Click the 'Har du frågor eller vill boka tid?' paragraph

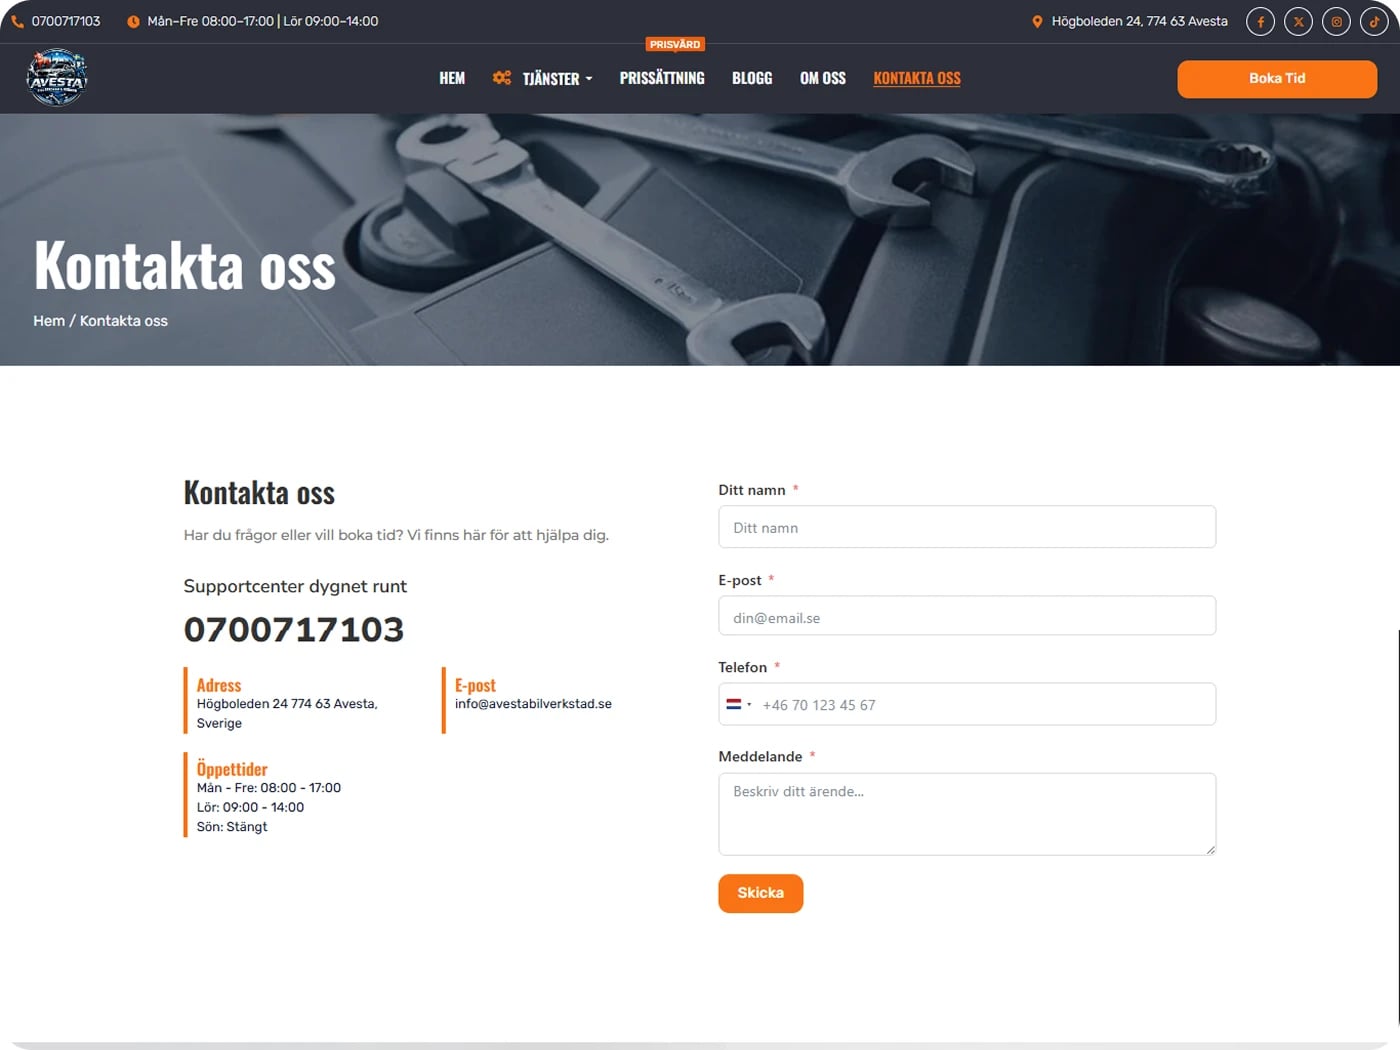pyautogui.click(x=396, y=535)
